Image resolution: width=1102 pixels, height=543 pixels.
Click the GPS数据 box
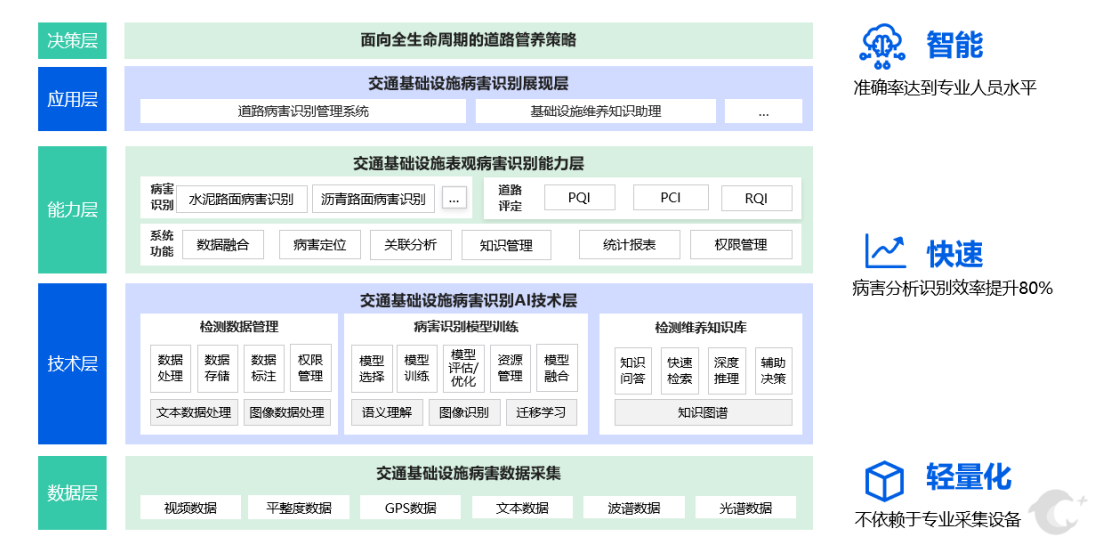[x=410, y=507]
